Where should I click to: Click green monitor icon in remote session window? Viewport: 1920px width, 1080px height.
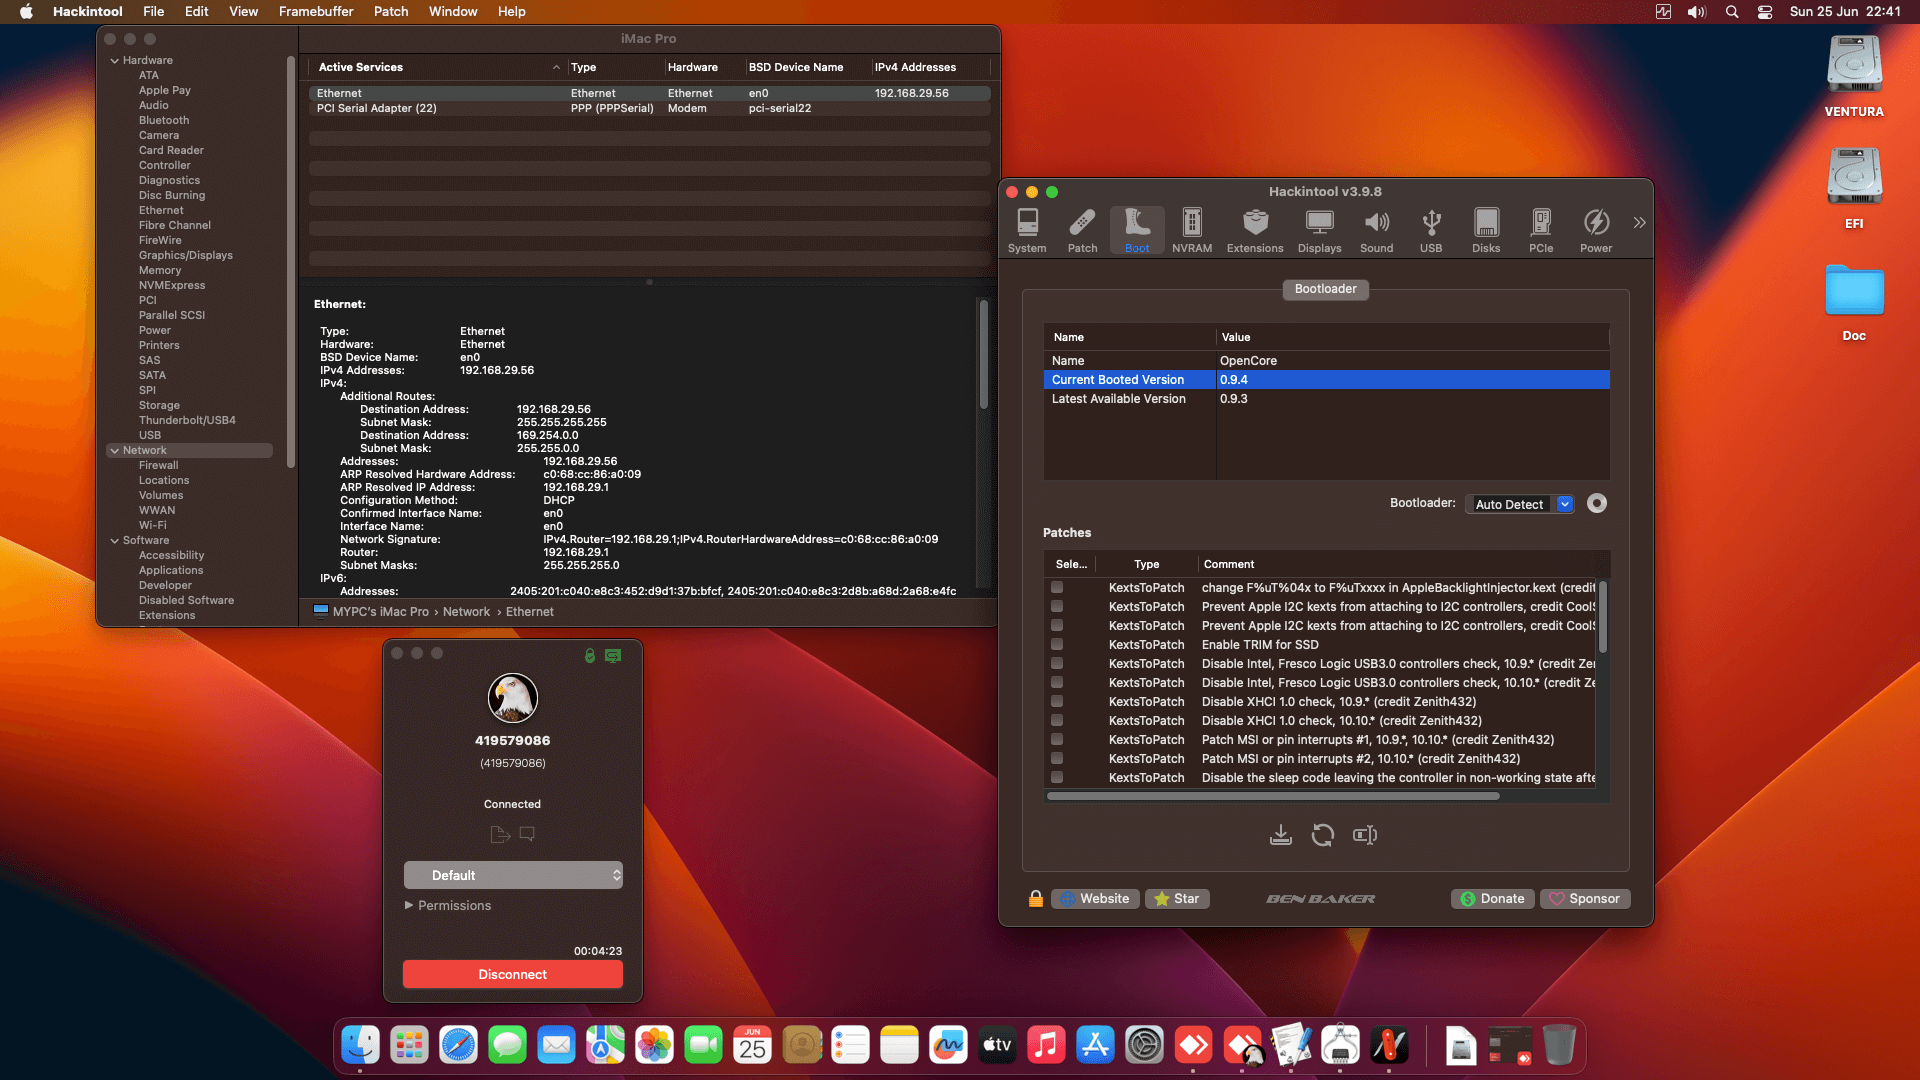point(613,655)
